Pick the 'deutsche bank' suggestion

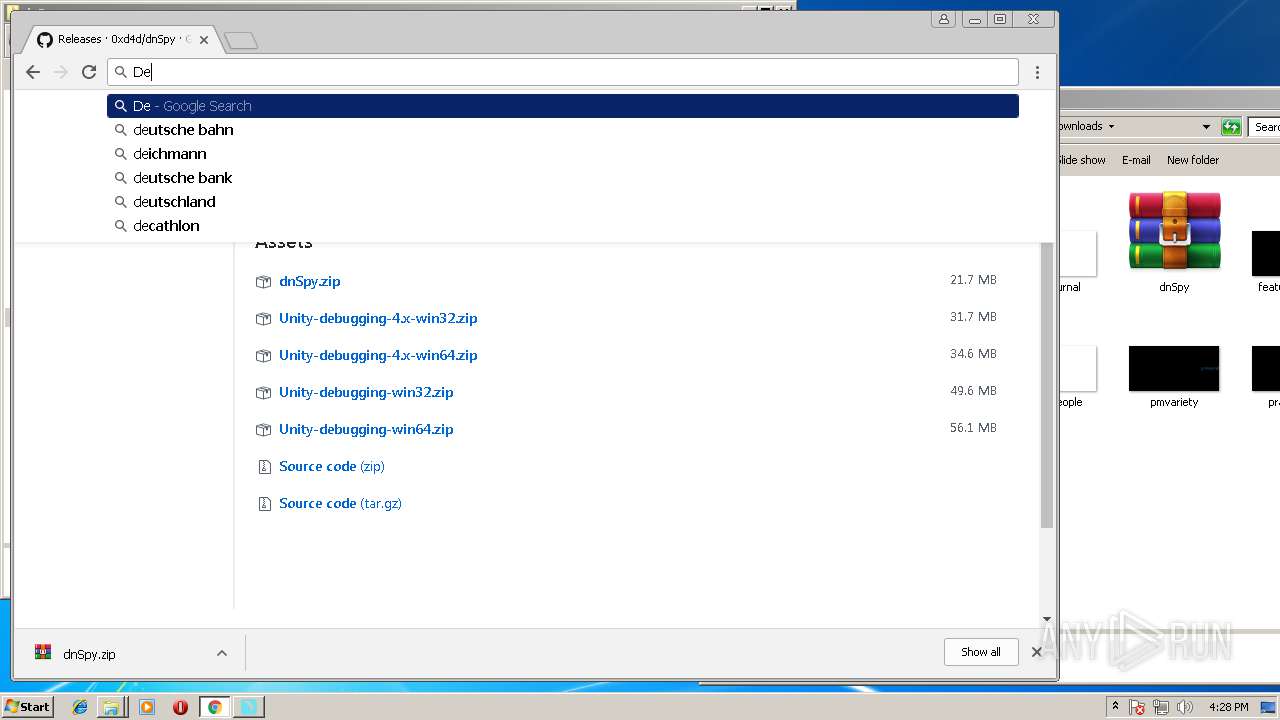click(563, 178)
